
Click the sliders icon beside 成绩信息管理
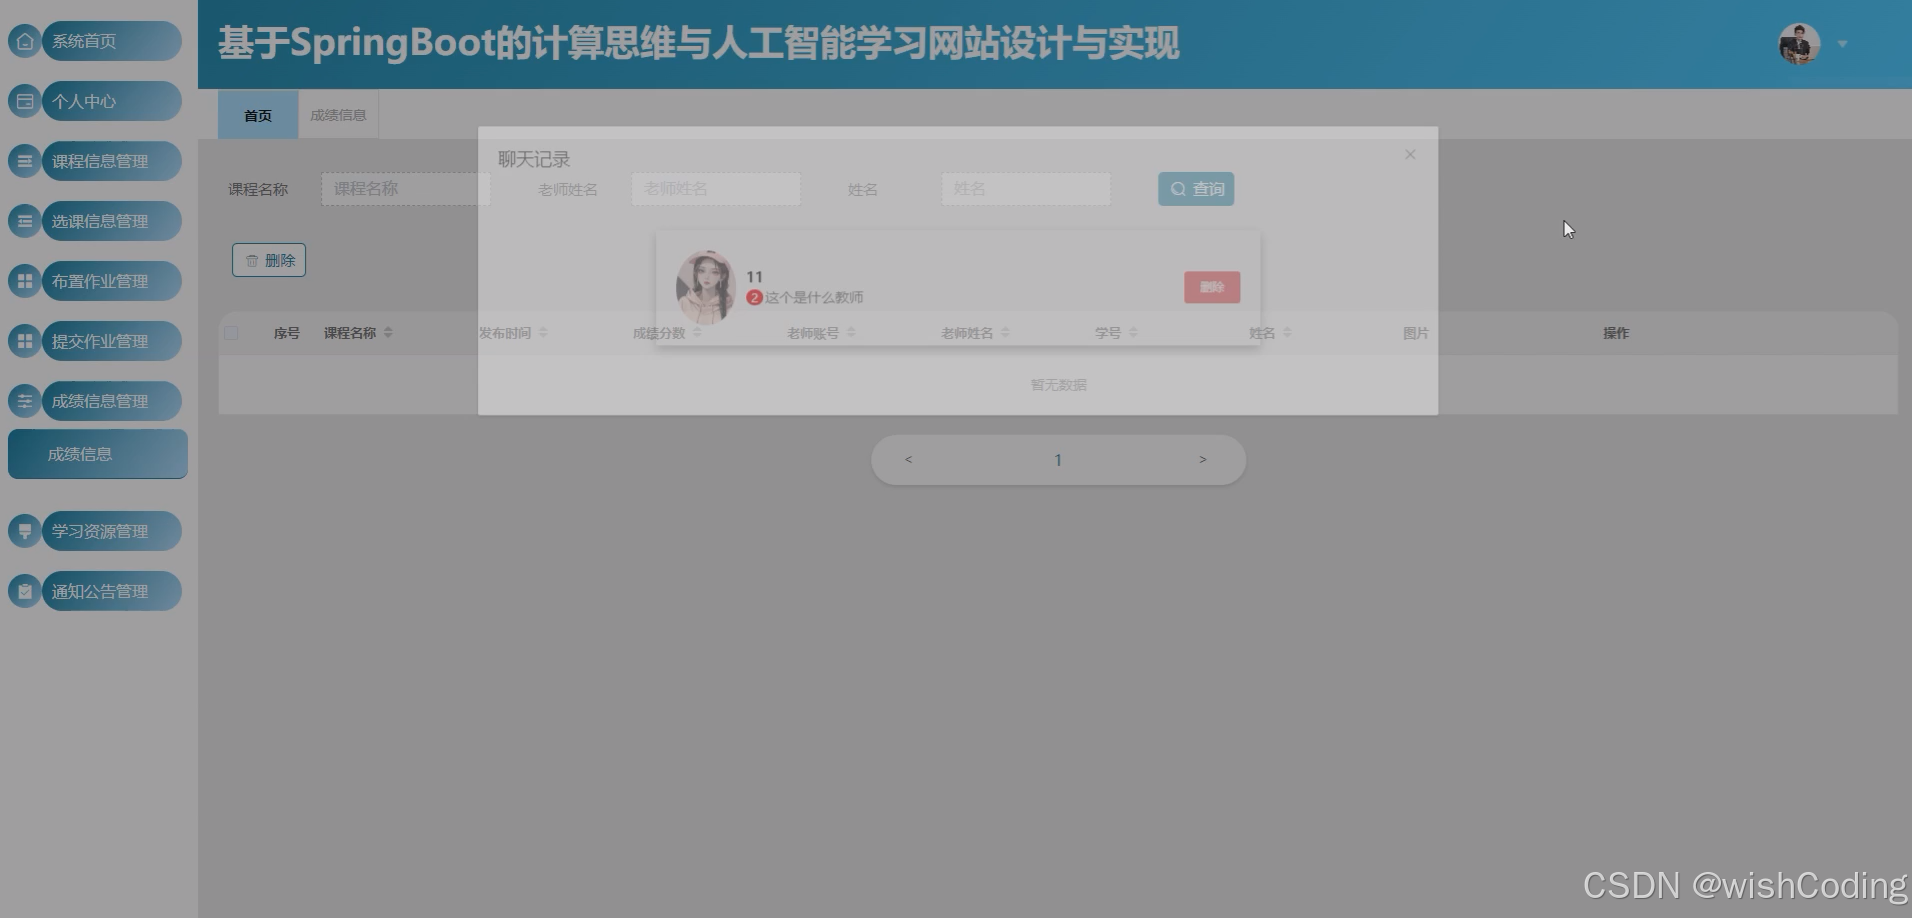(x=25, y=401)
